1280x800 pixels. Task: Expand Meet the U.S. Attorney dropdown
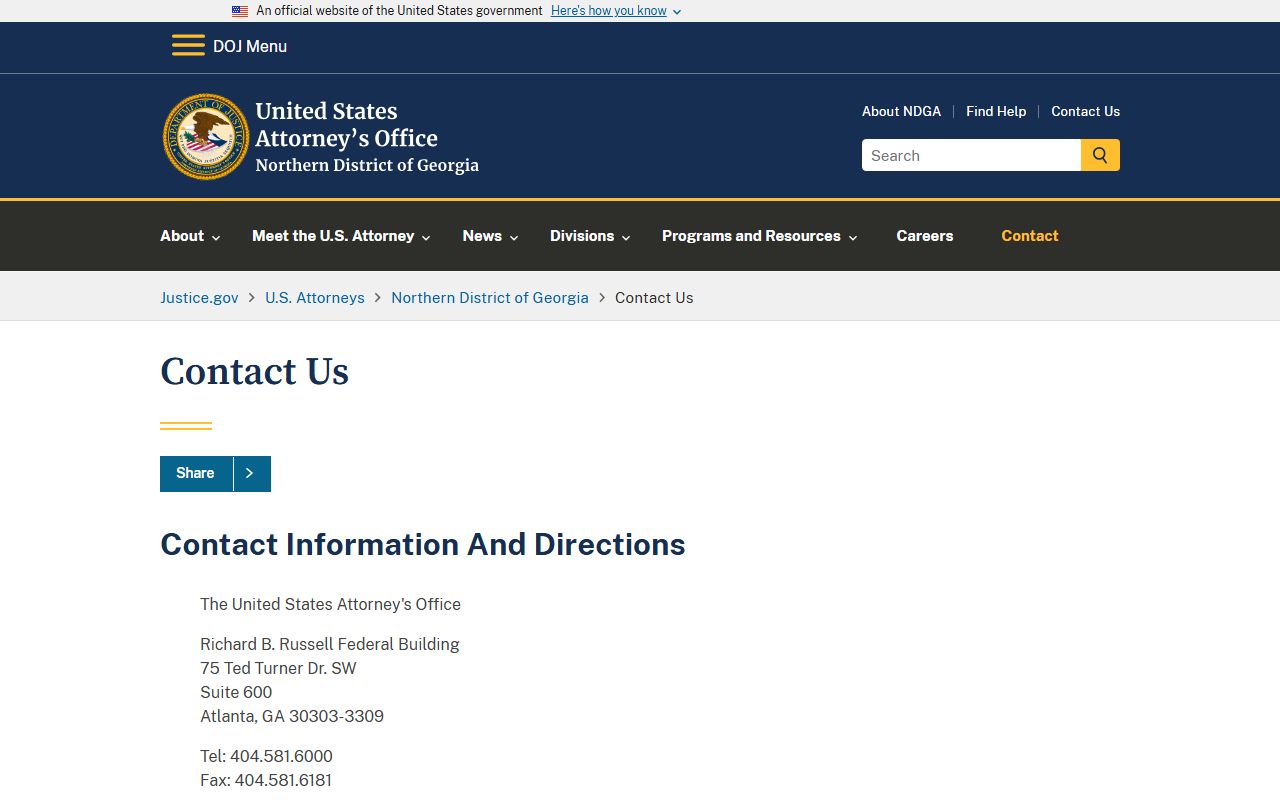pos(341,236)
